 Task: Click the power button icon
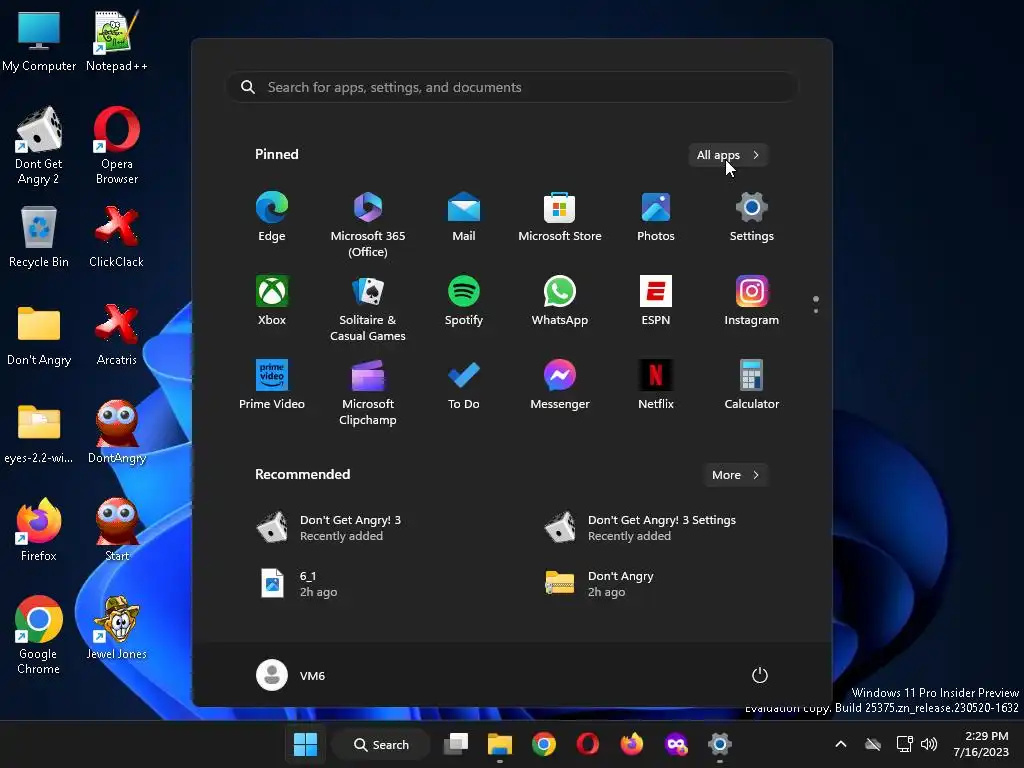click(760, 675)
